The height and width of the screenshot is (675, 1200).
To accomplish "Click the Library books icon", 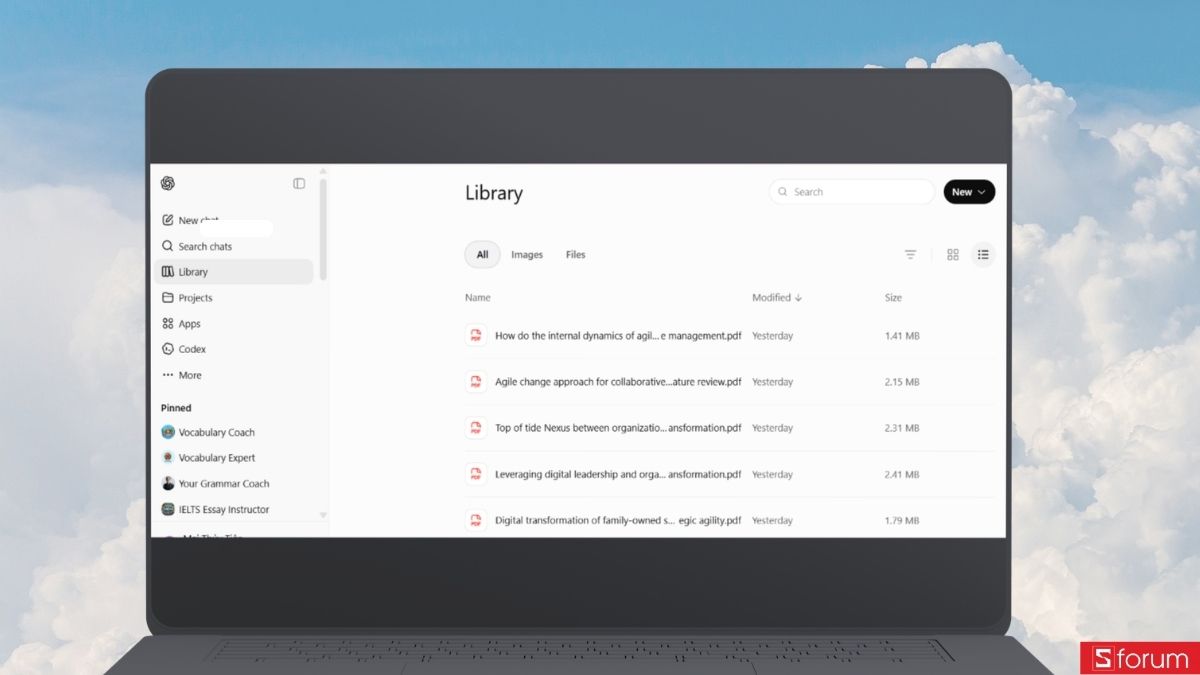I will [x=168, y=272].
